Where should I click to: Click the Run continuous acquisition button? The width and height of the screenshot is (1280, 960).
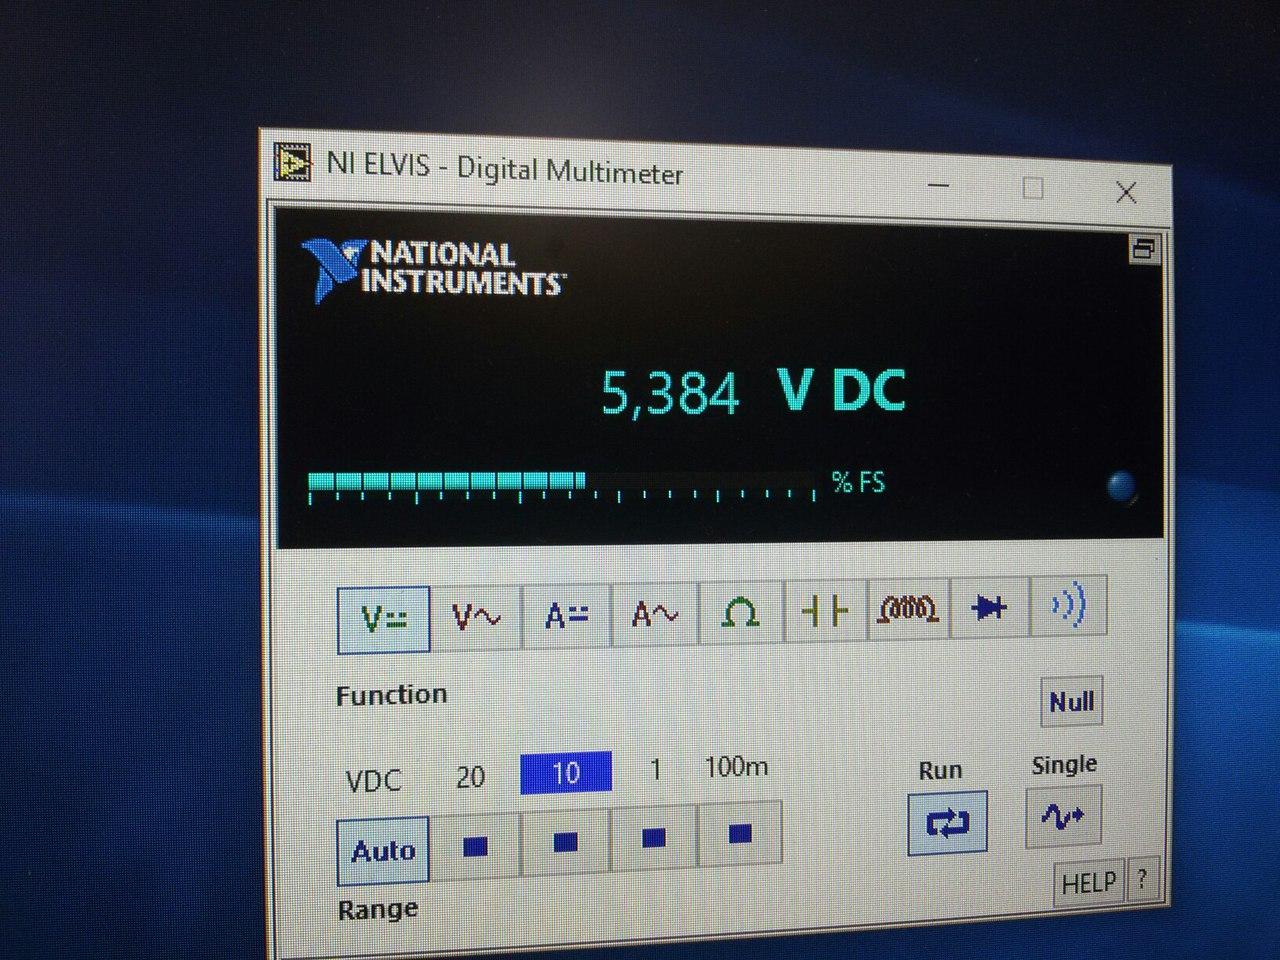tap(946, 823)
